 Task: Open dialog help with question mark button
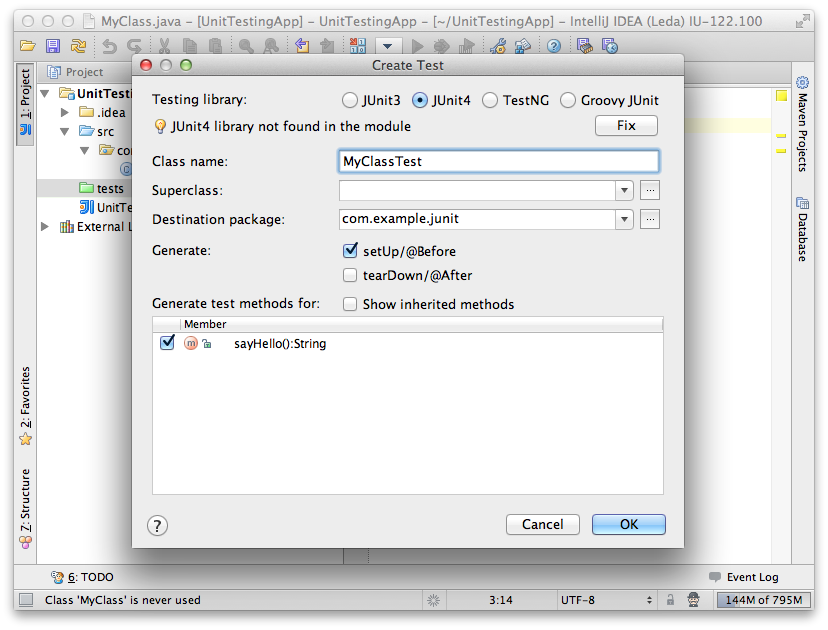[157, 525]
